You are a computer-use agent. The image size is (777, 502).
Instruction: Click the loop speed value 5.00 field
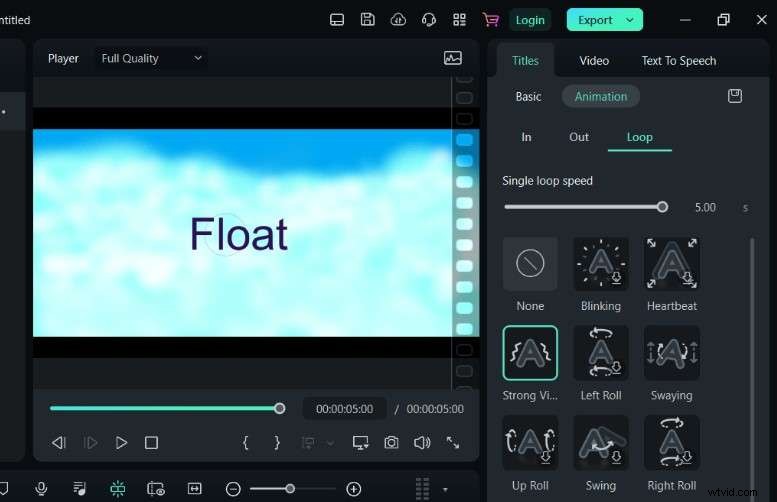705,207
